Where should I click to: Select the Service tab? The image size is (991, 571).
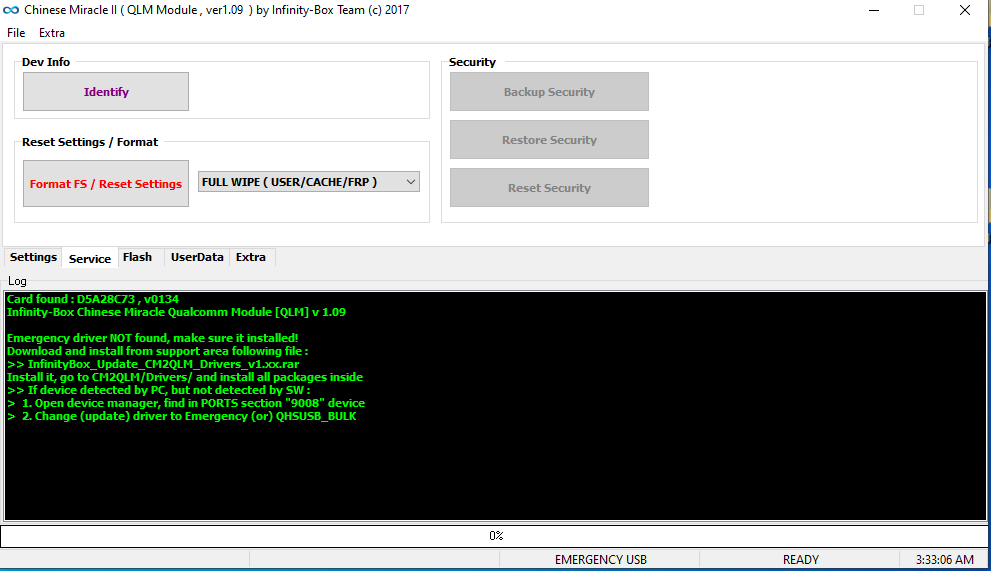90,258
